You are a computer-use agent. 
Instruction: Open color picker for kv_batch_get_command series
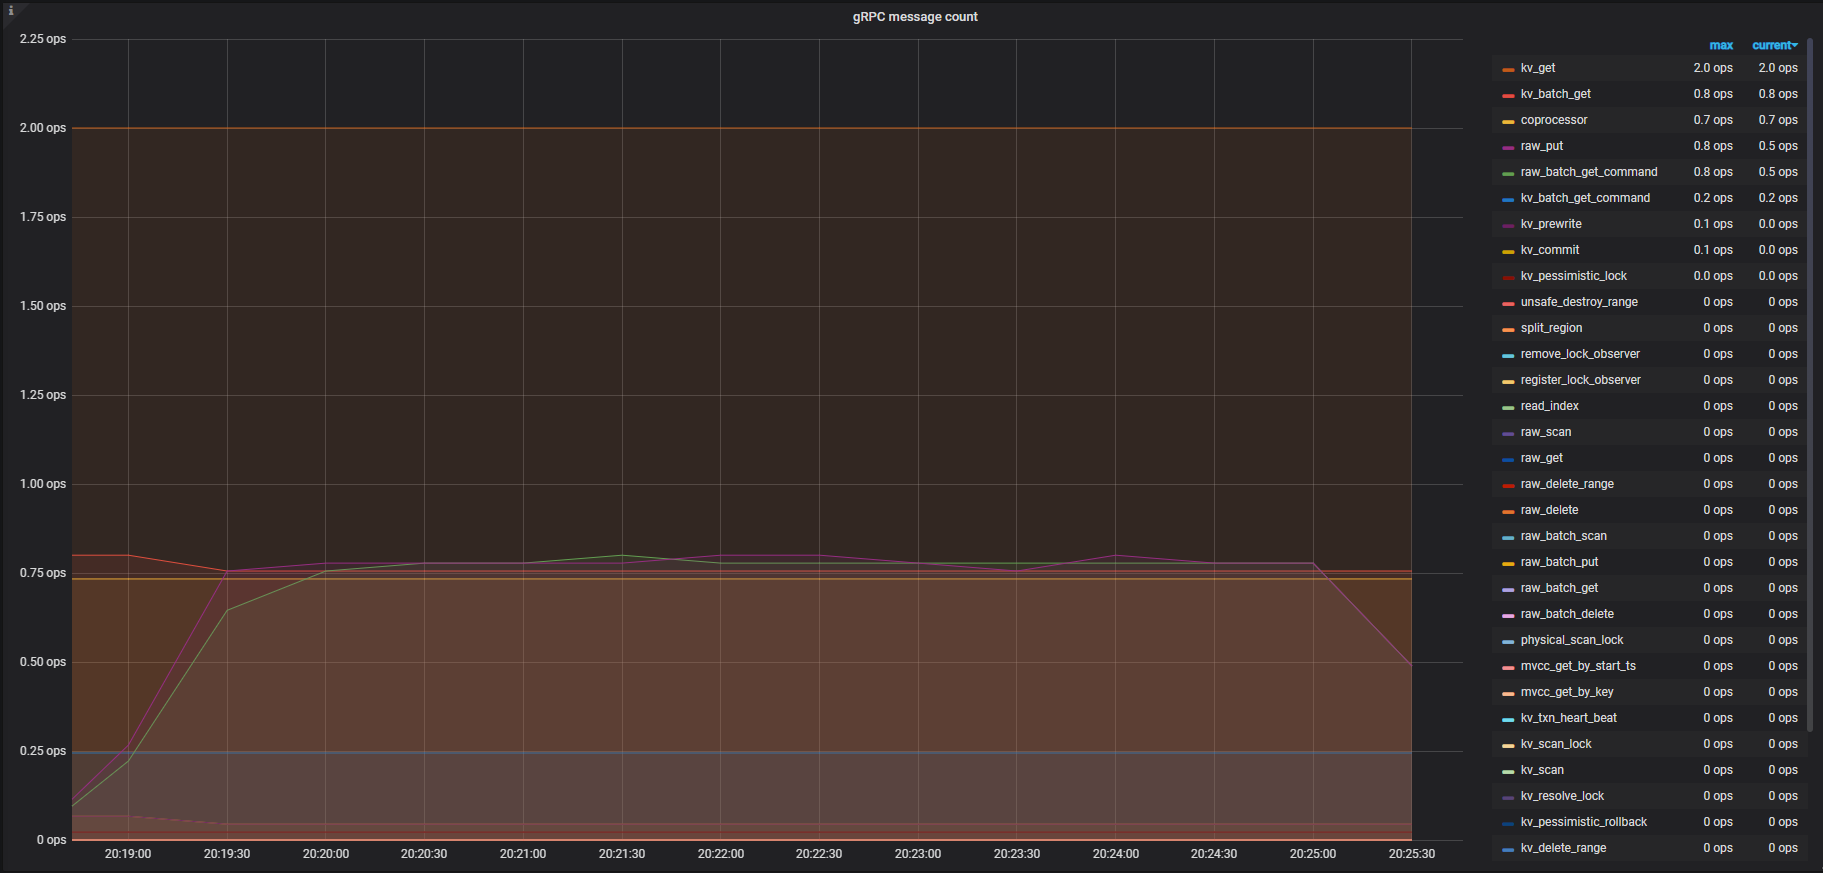pos(1508,199)
